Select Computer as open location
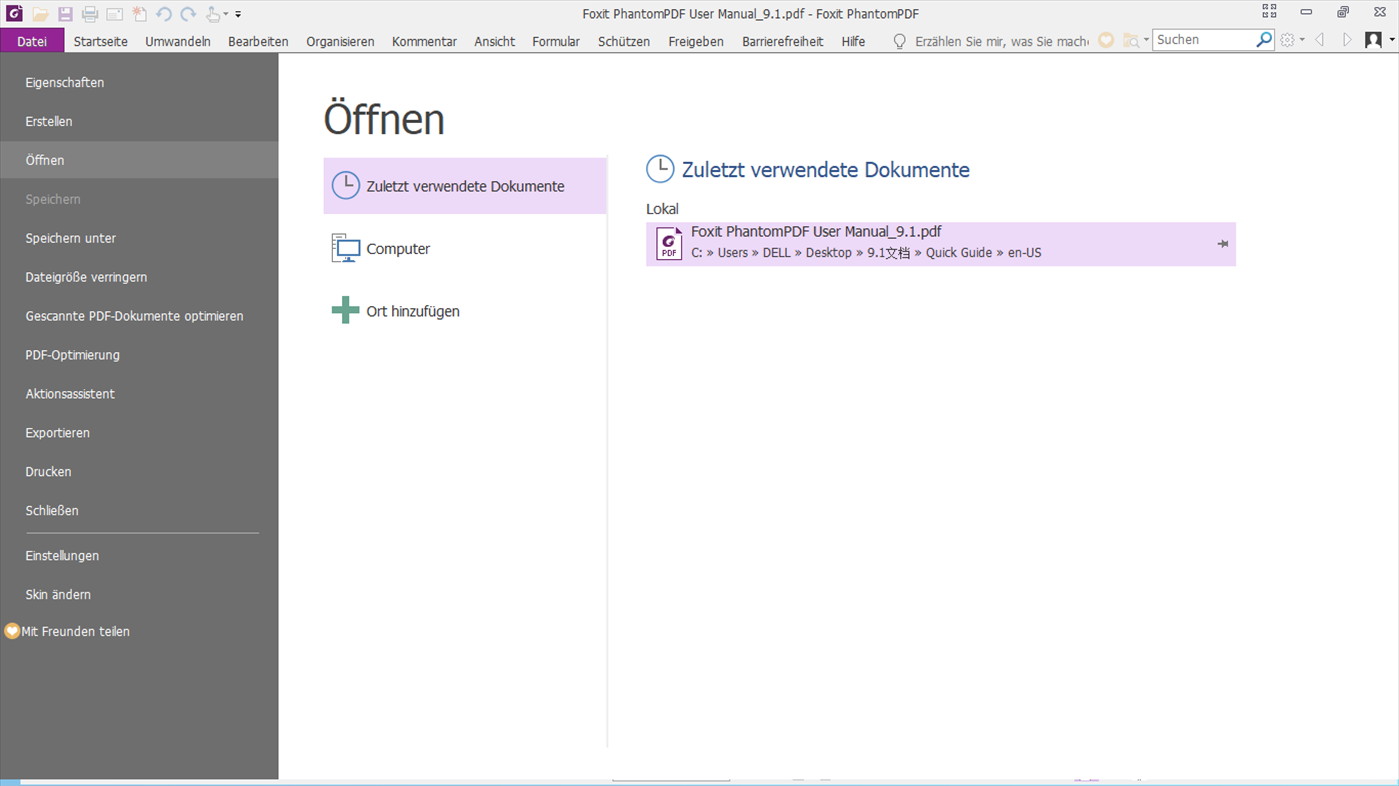 tap(465, 248)
